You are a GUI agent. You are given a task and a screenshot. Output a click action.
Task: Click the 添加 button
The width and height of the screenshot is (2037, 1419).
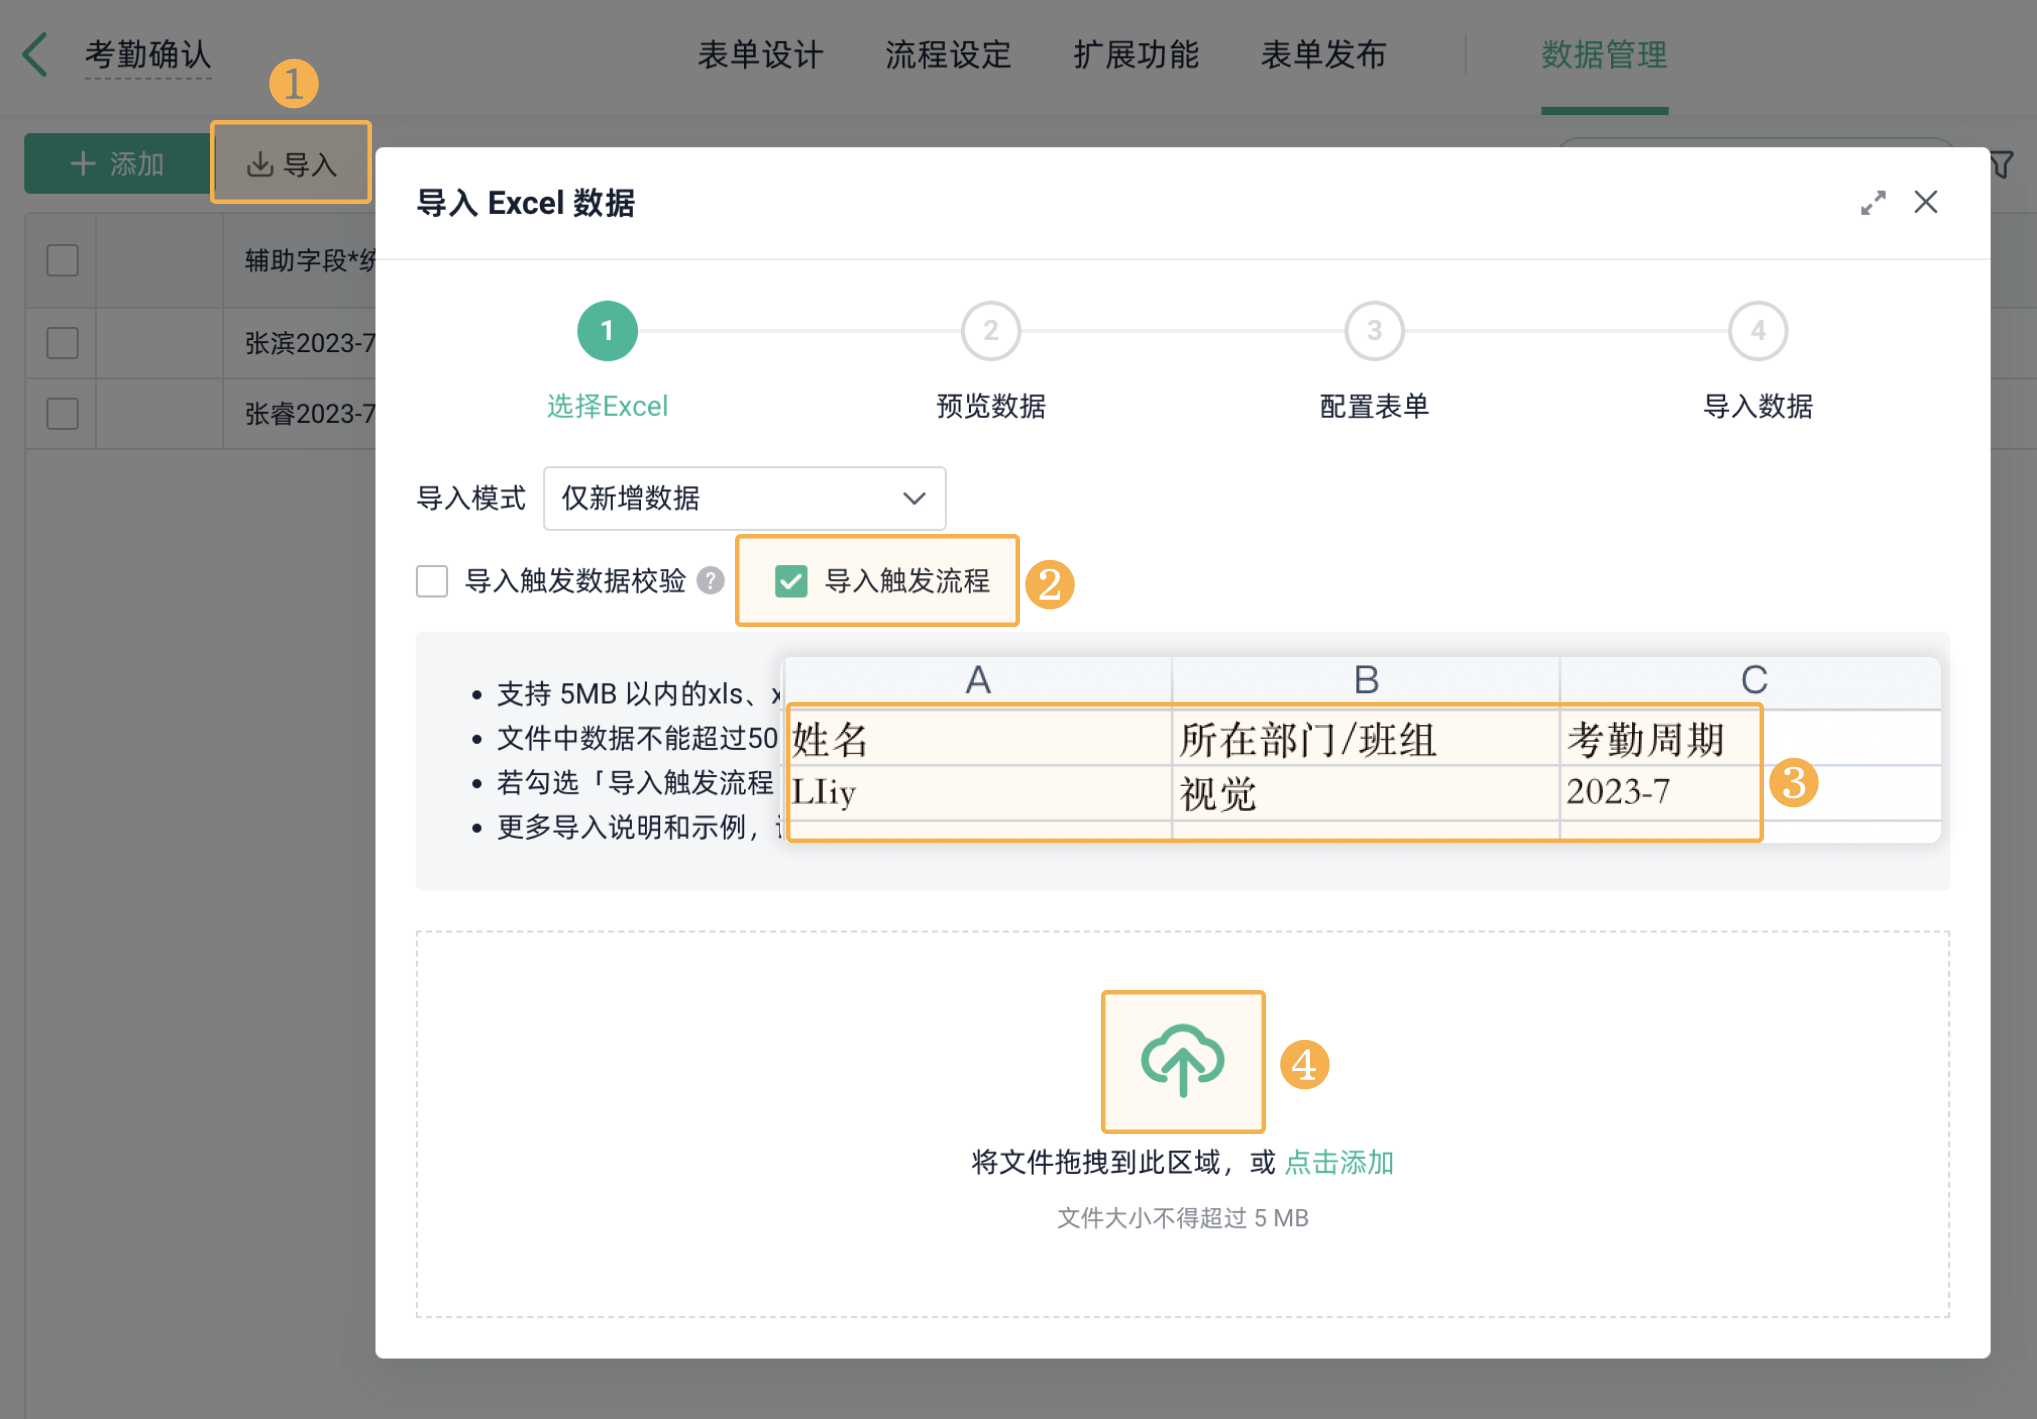point(117,163)
